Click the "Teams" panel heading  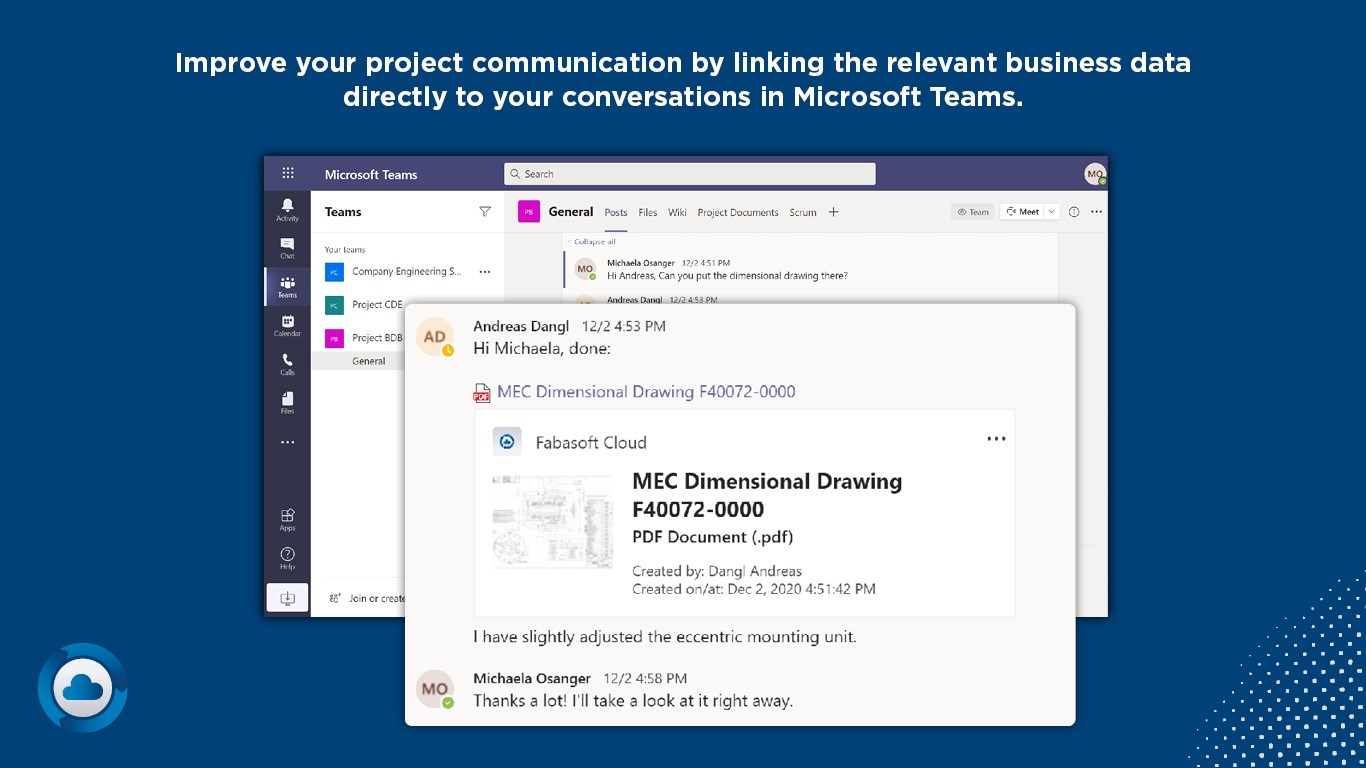[x=343, y=212]
